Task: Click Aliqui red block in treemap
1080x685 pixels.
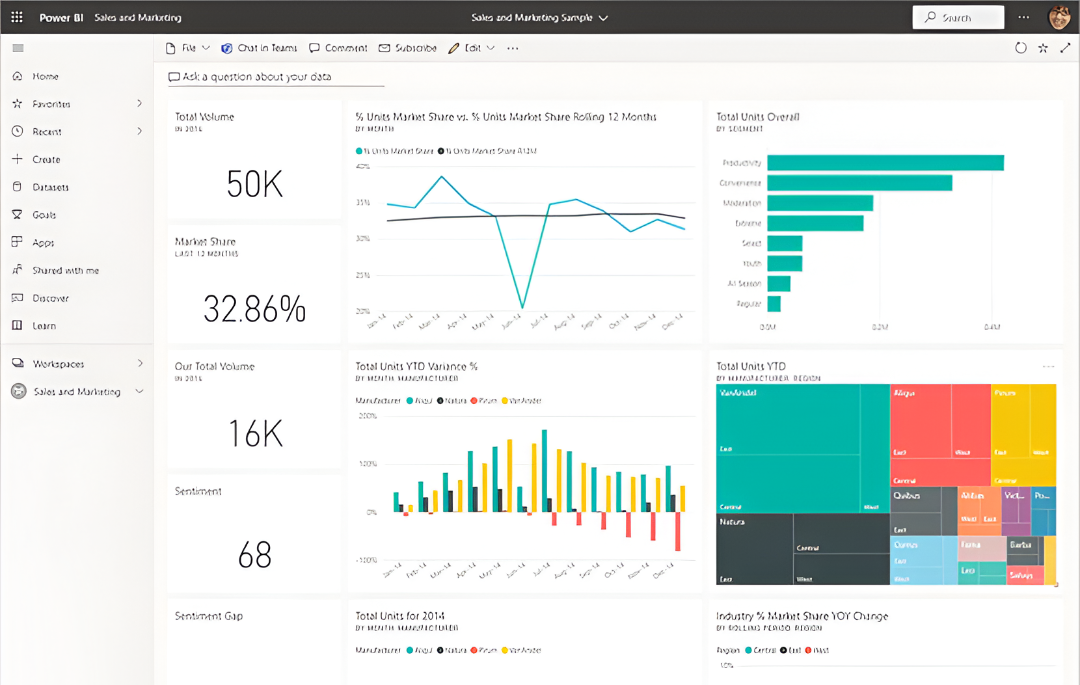Action: tap(940, 435)
